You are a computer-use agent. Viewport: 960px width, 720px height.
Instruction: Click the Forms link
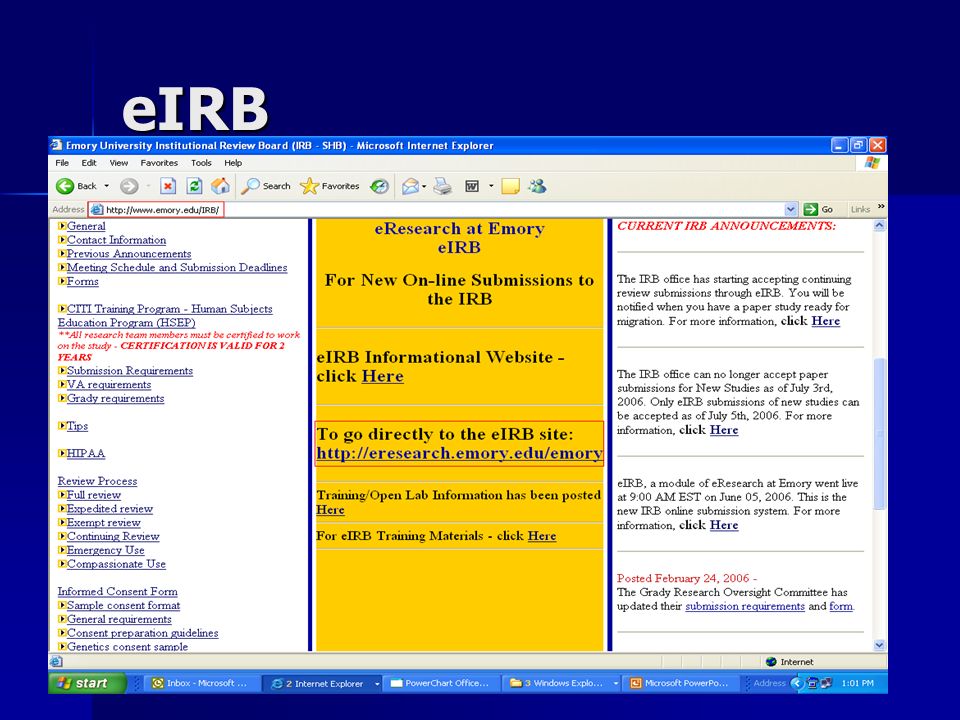[x=83, y=282]
